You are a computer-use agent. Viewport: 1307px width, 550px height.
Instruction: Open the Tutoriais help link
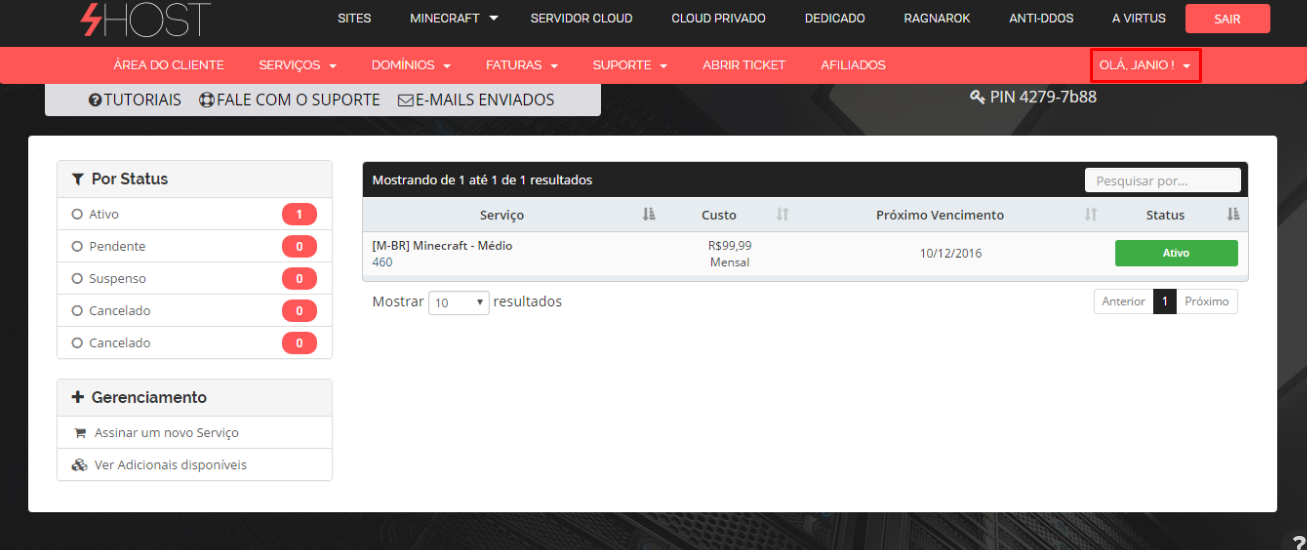coord(135,100)
